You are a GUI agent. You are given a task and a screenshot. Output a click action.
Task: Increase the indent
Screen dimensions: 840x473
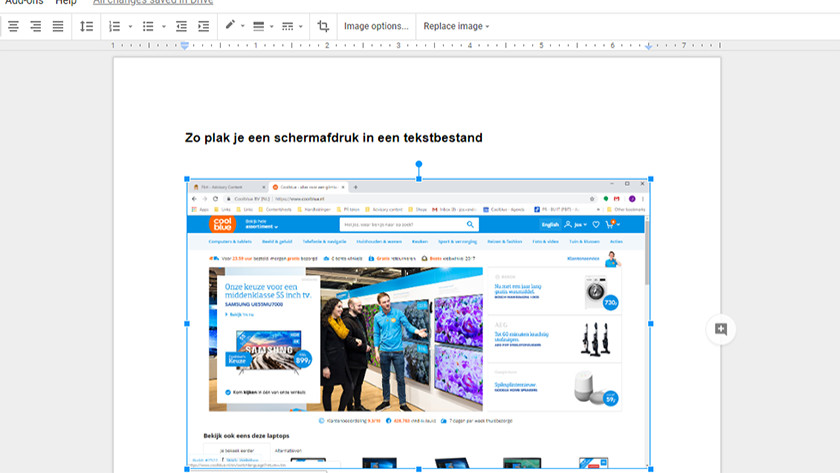coord(203,26)
